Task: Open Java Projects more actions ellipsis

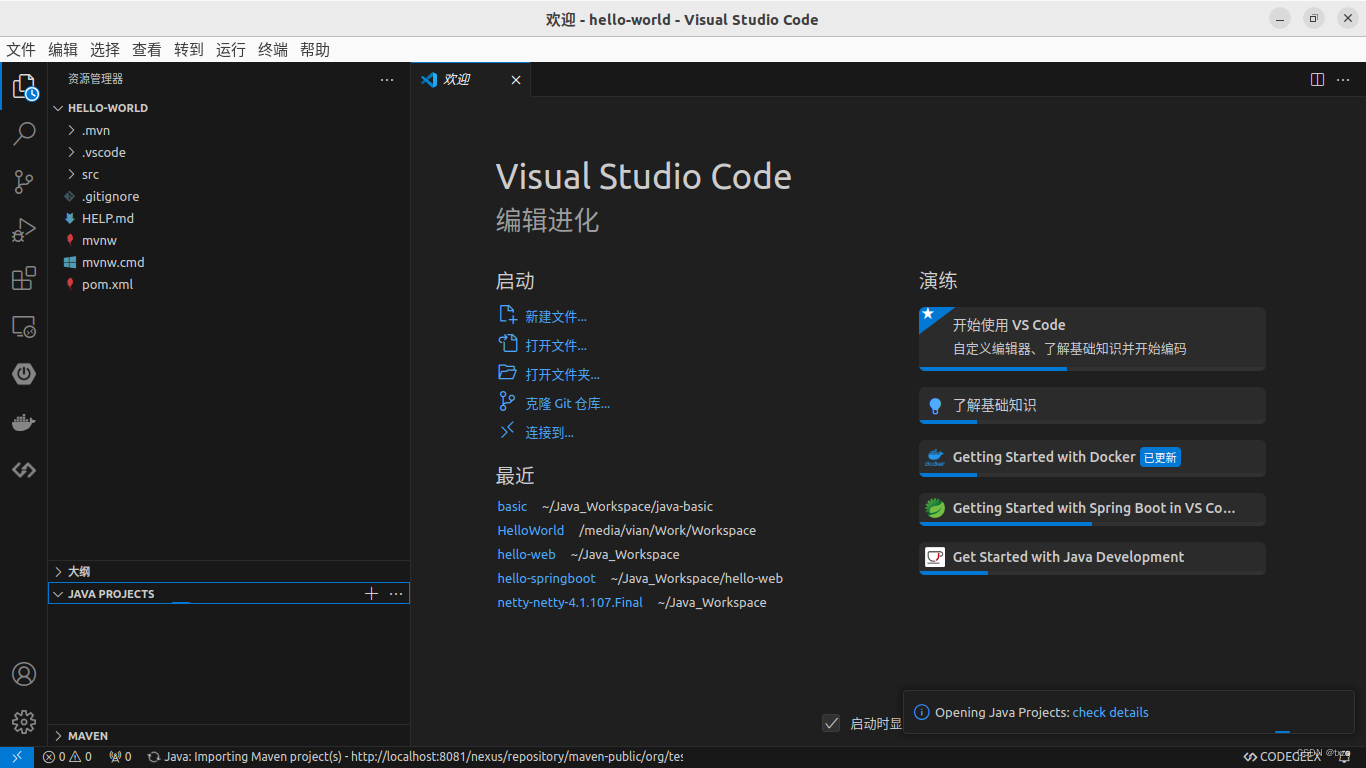Action: (396, 594)
